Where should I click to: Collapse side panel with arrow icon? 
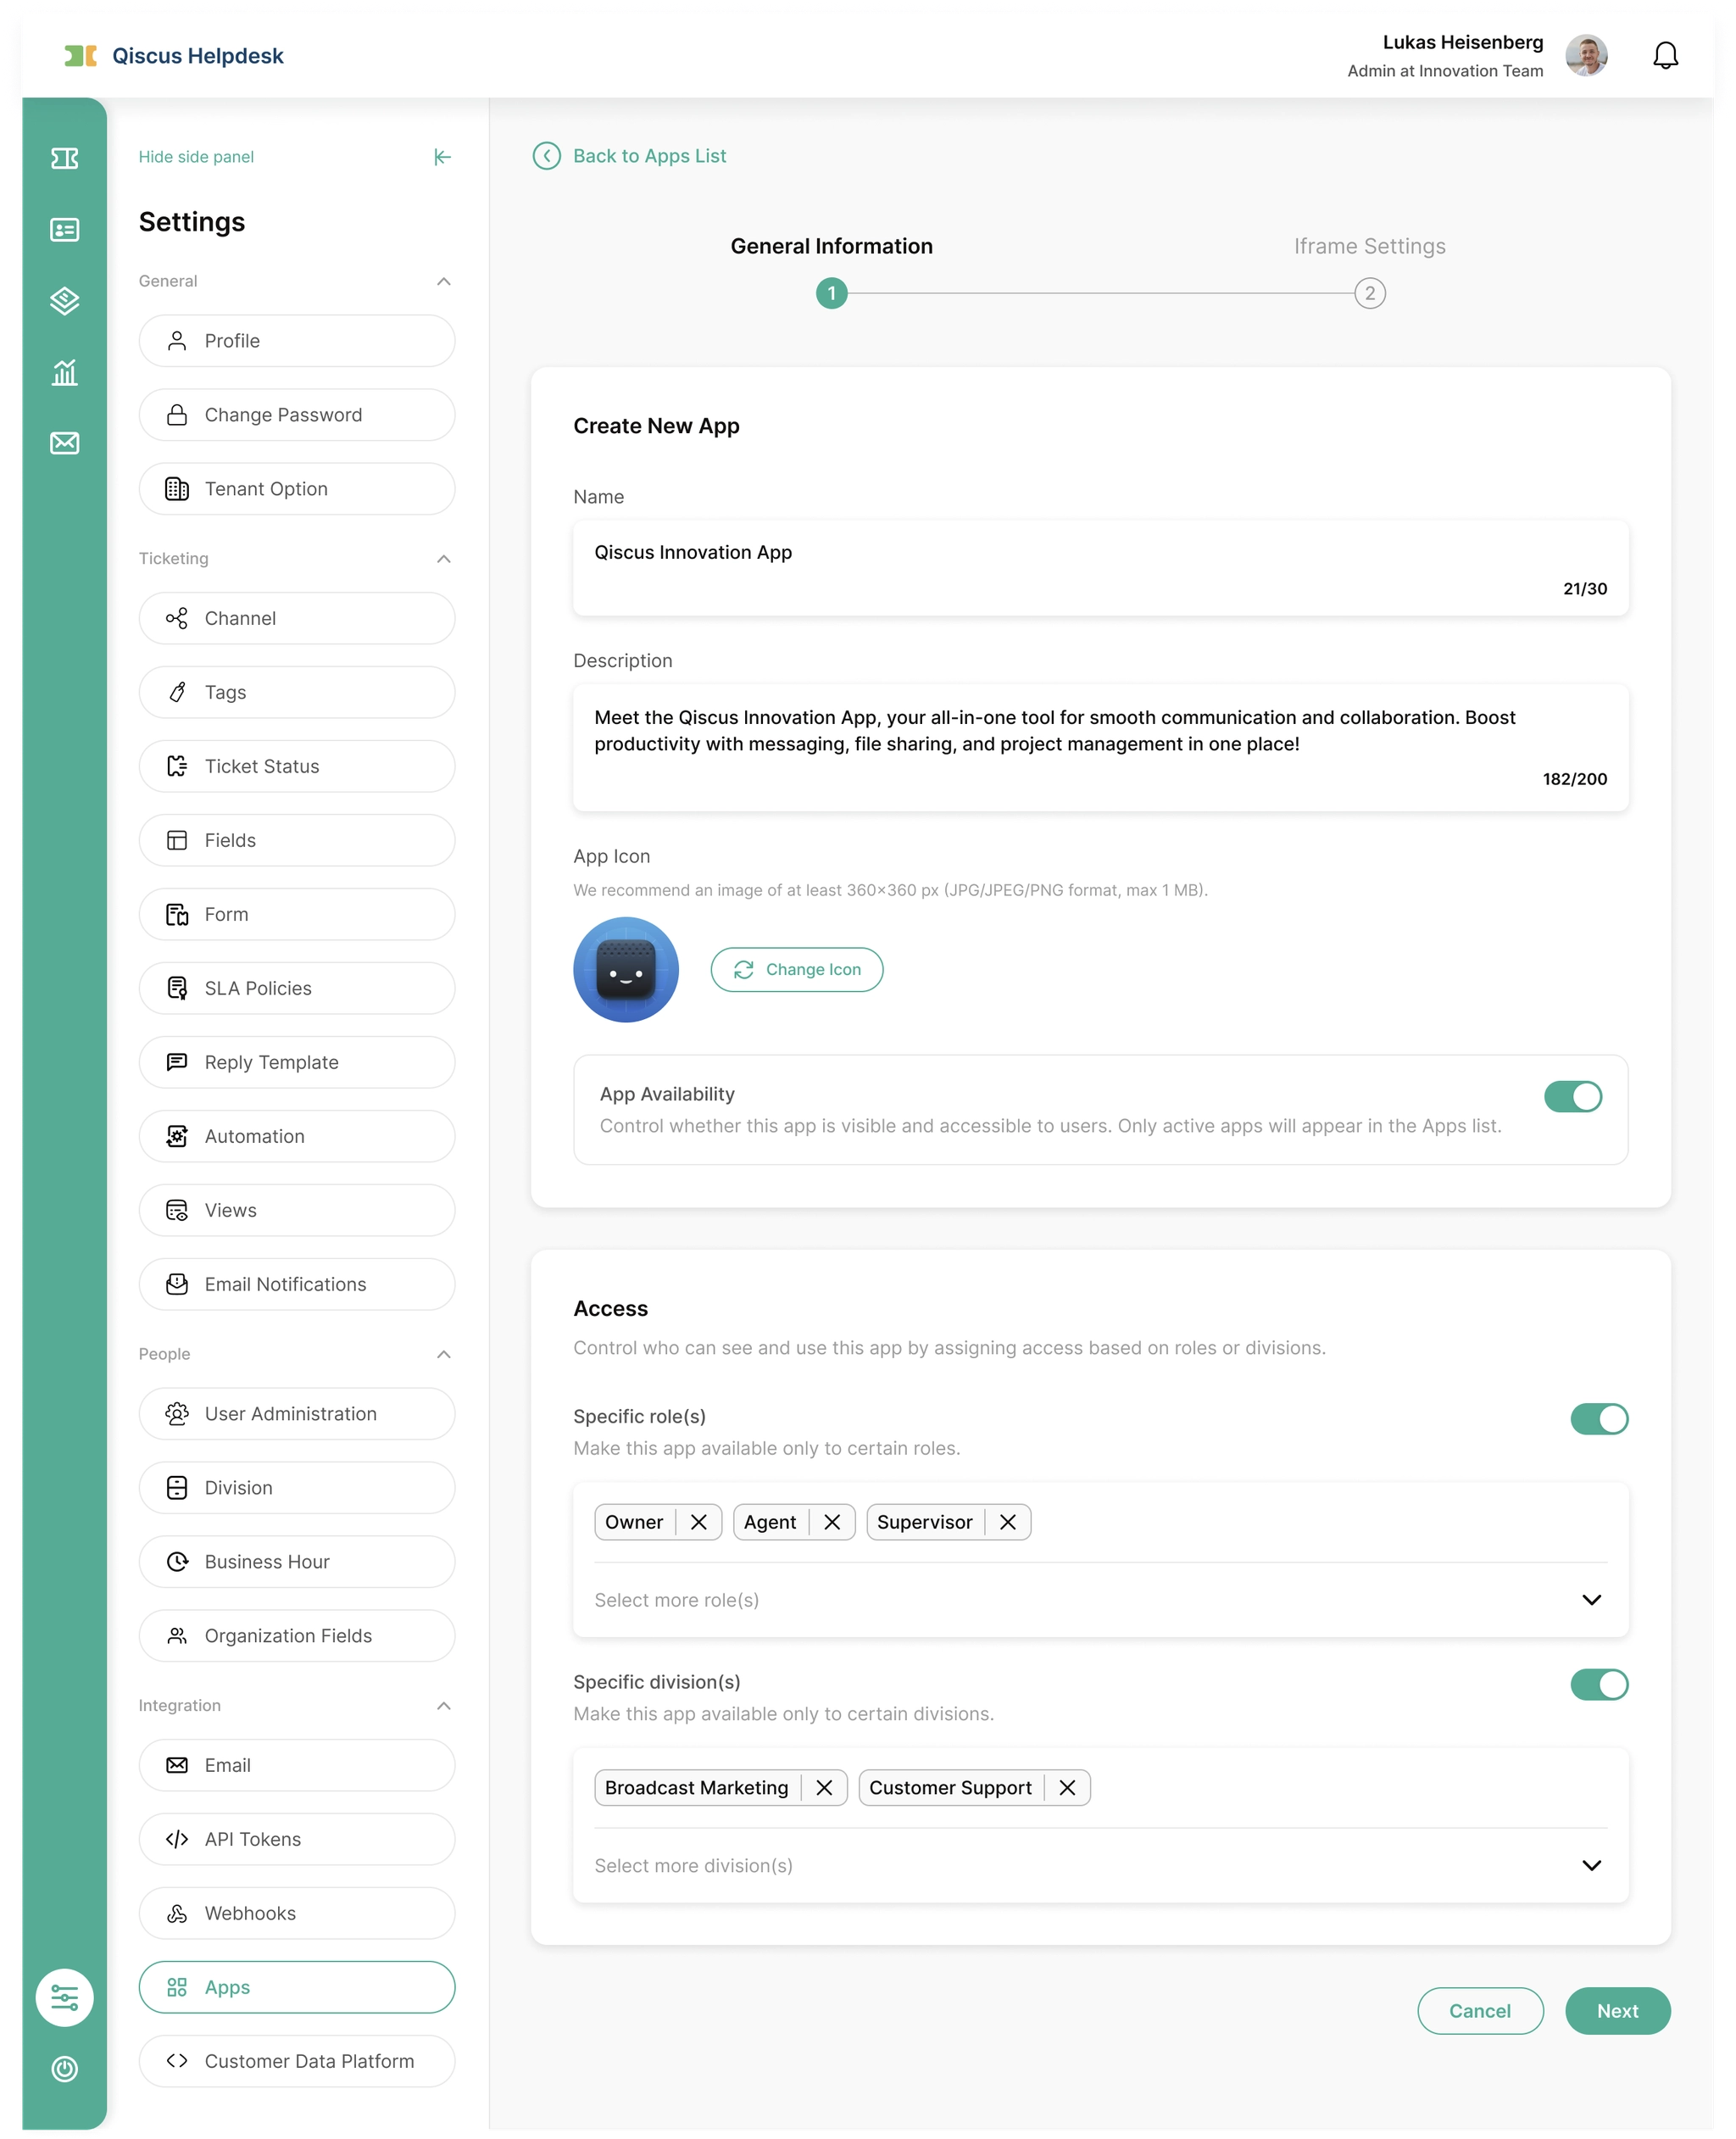[x=443, y=157]
